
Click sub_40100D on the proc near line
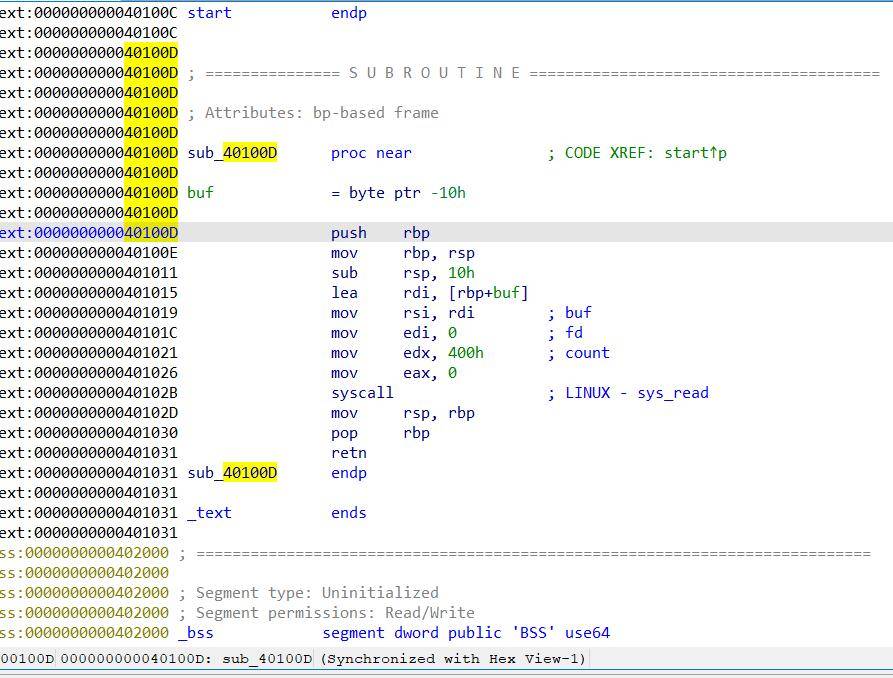tap(232, 153)
